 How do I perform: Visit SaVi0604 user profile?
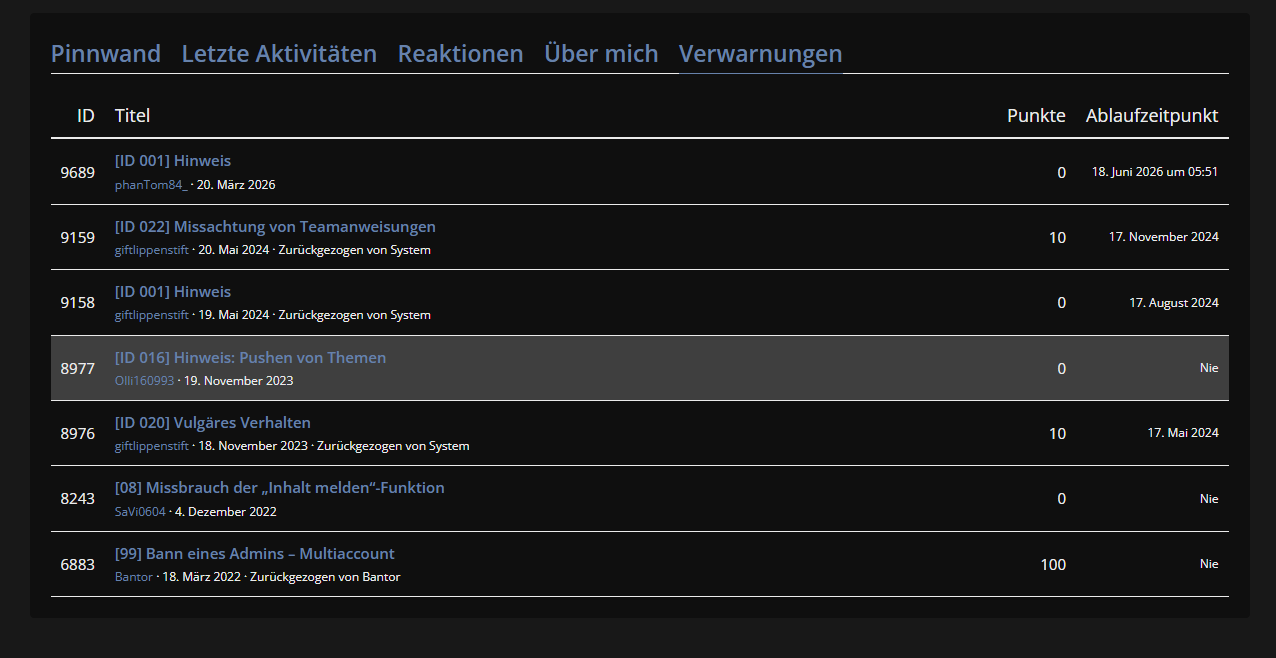click(x=140, y=512)
